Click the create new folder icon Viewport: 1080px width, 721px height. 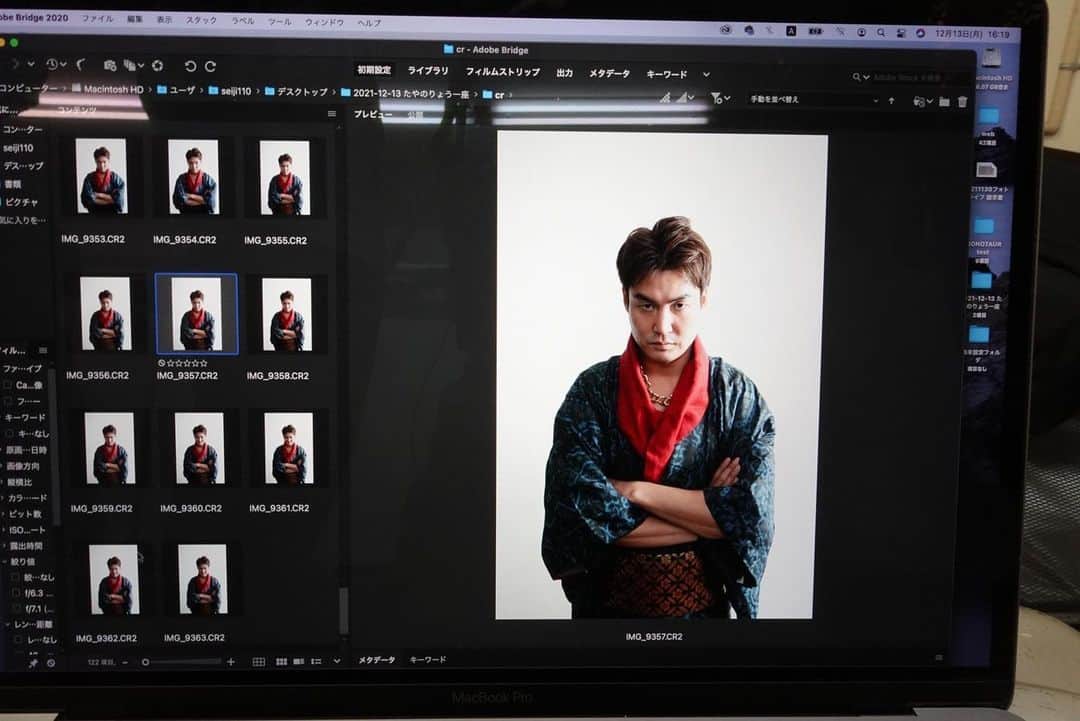tap(944, 102)
